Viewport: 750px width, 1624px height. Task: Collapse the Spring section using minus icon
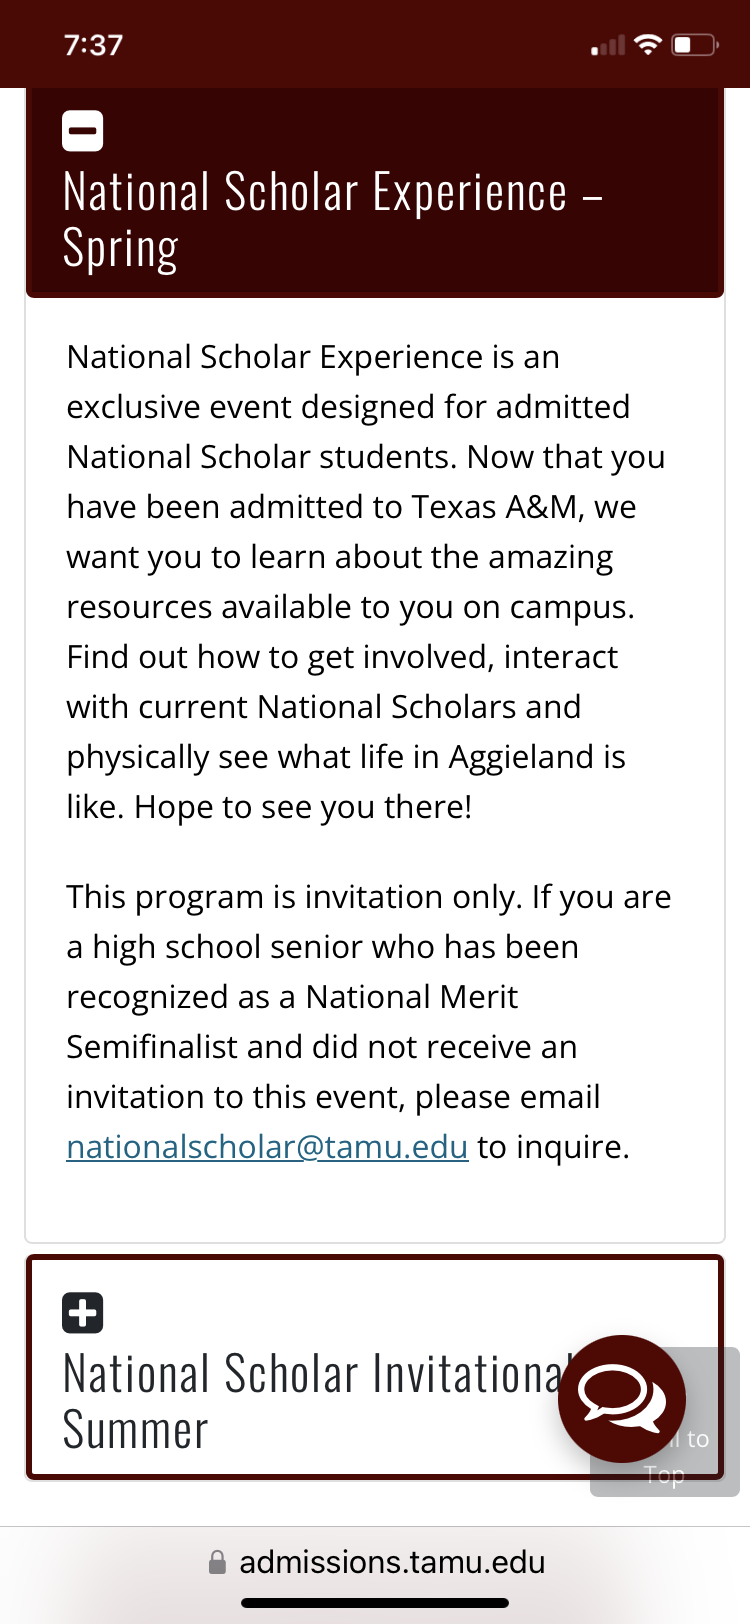(x=83, y=131)
